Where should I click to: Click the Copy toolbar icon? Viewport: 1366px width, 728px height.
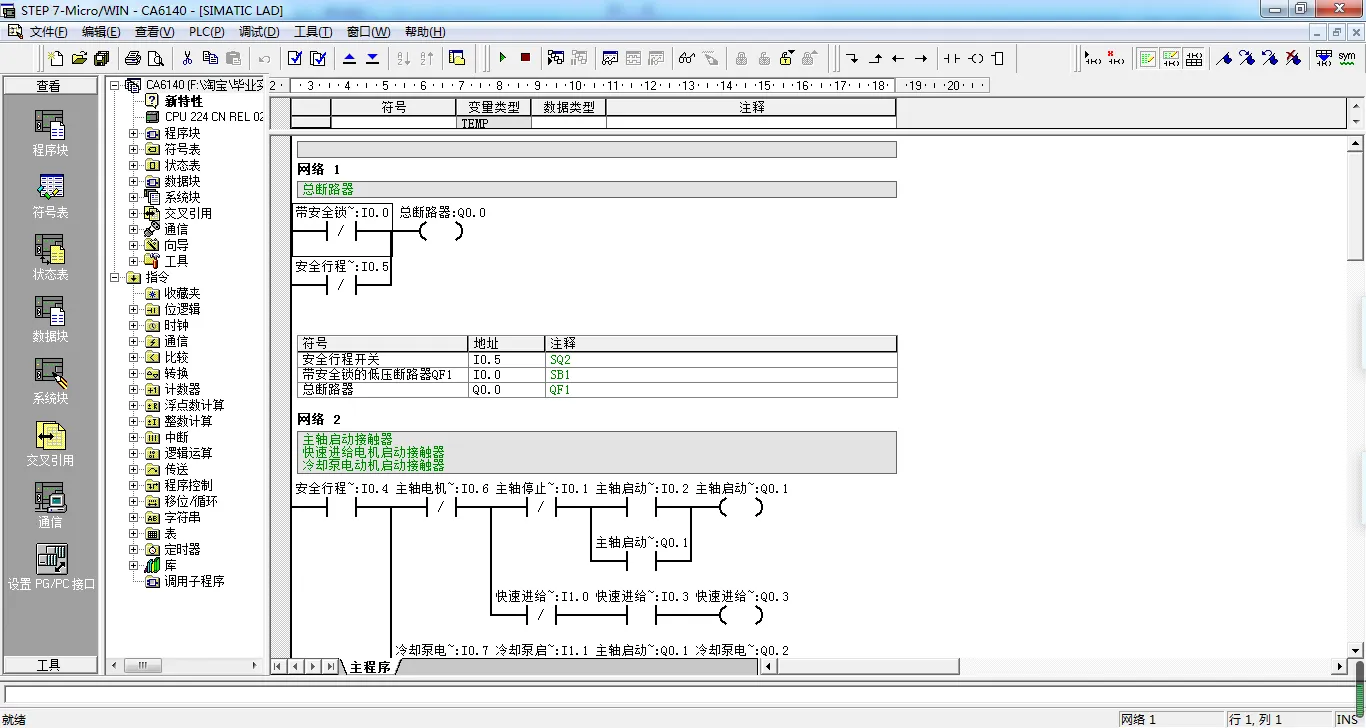point(210,58)
